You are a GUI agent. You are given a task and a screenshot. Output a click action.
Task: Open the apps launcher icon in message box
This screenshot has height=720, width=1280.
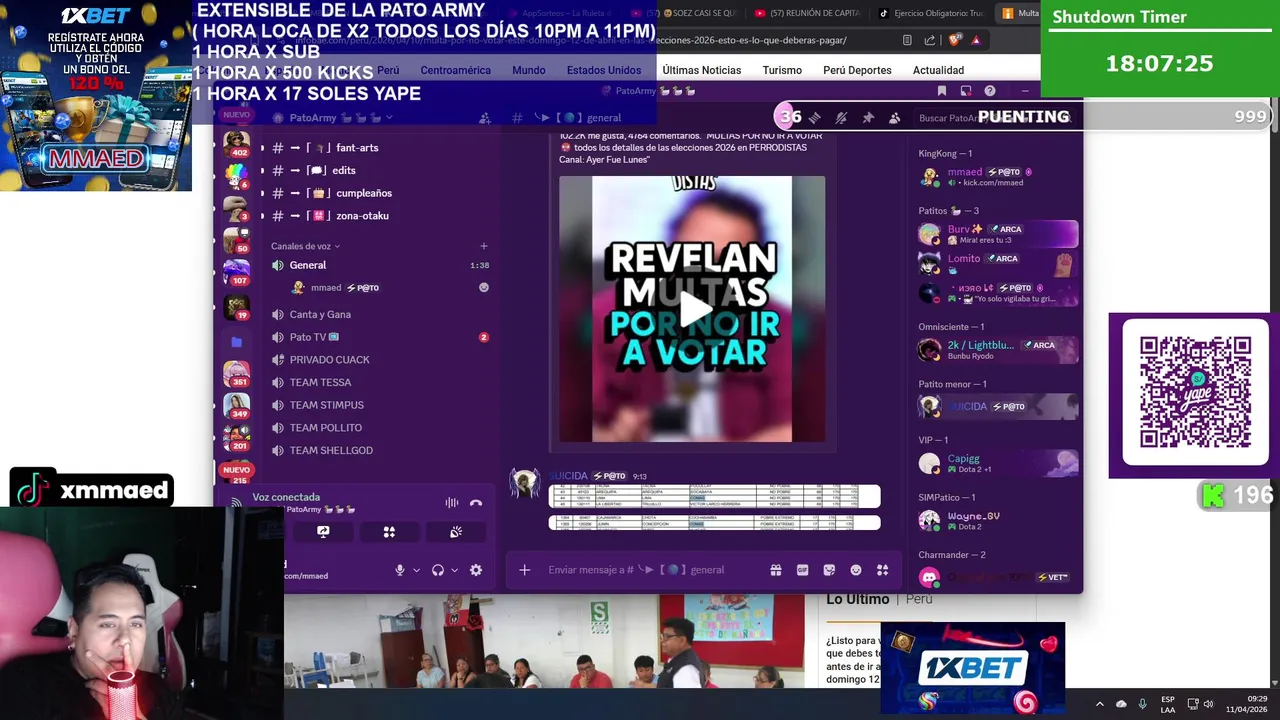point(882,570)
